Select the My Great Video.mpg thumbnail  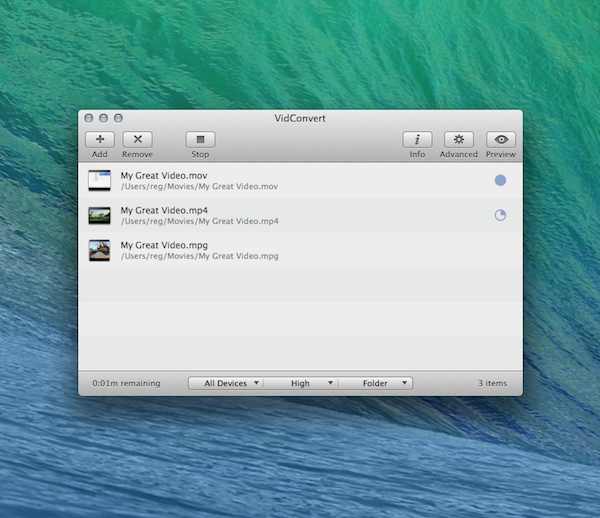click(99, 250)
